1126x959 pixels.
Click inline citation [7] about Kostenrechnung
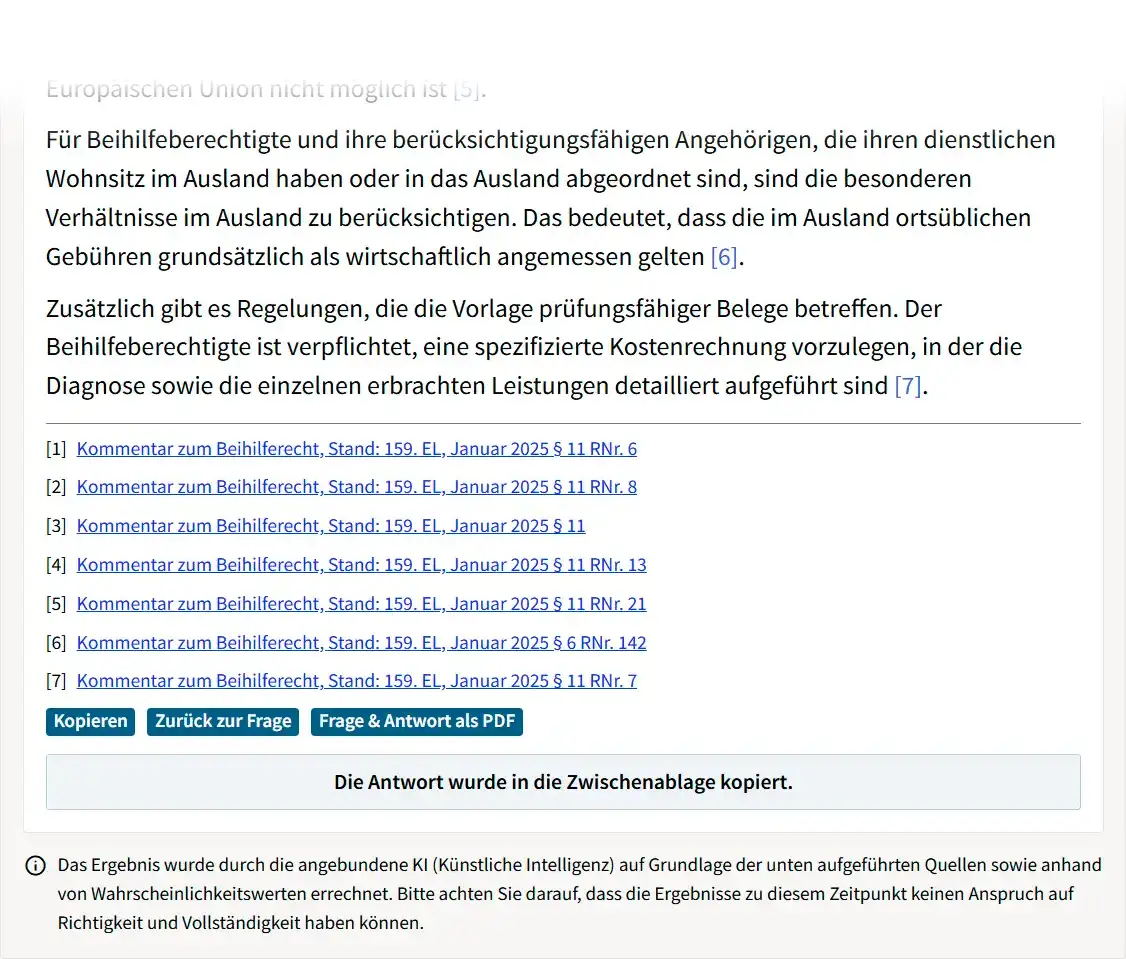[908, 385]
